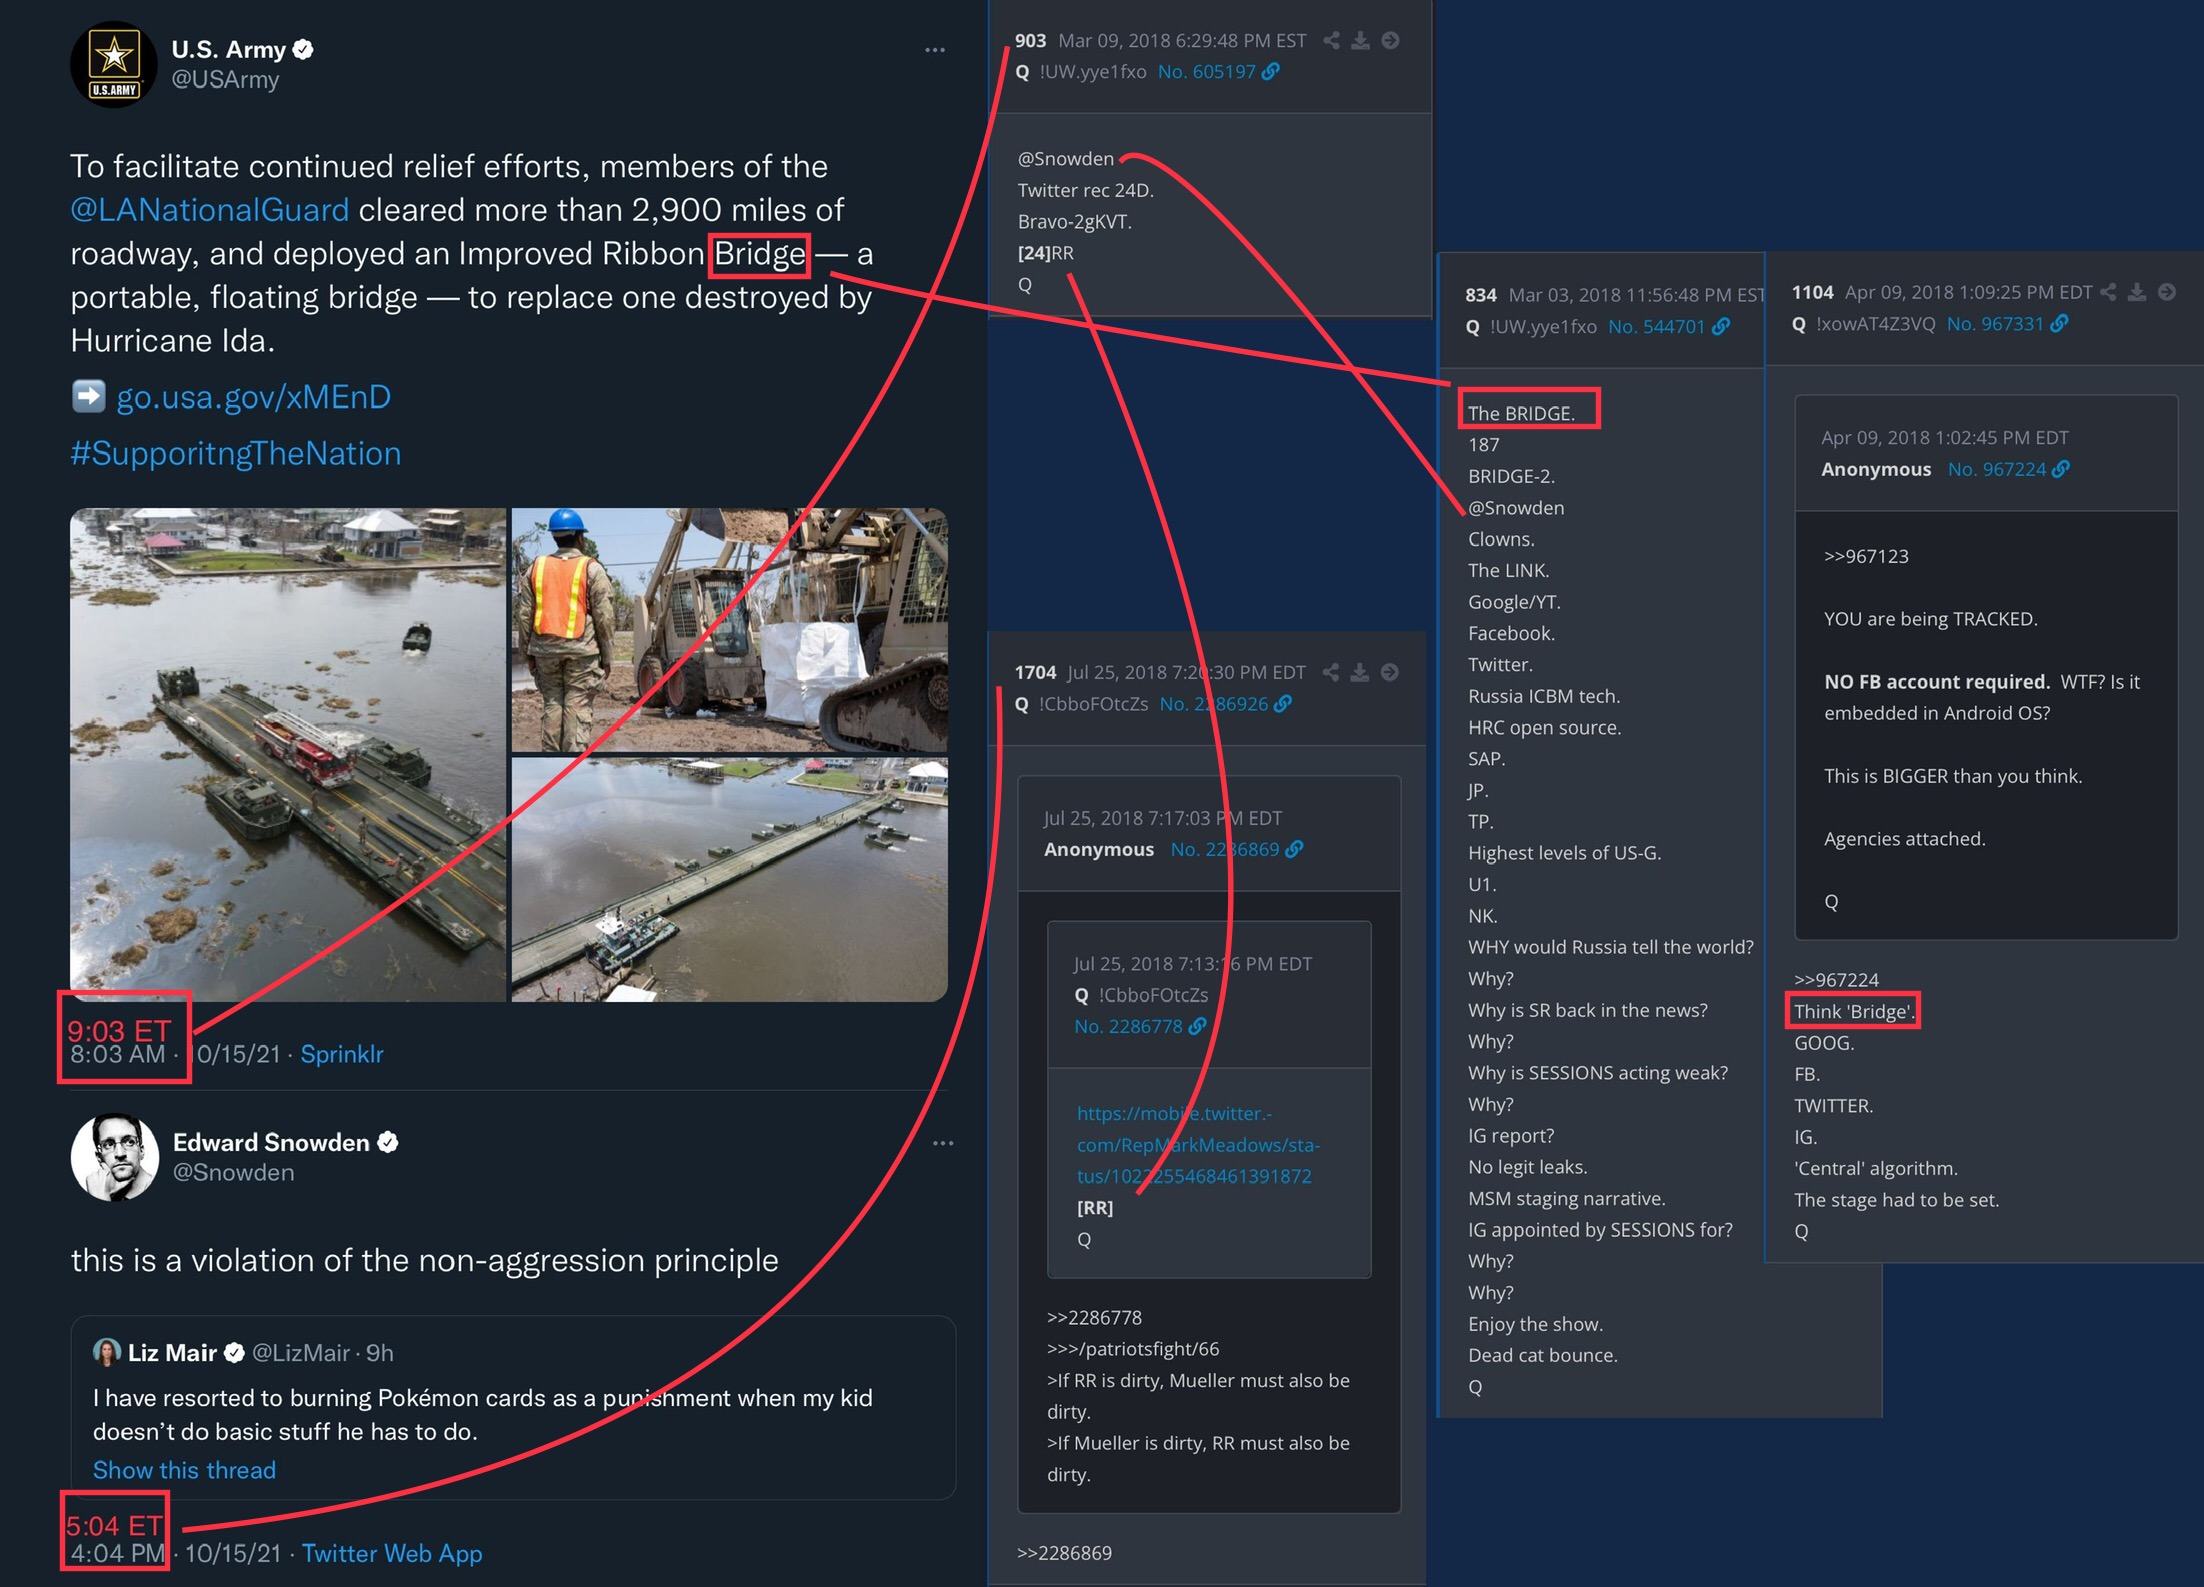The height and width of the screenshot is (1587, 2204).
Task: Click the link icon beside No. 2286778
Action: click(x=1197, y=1026)
